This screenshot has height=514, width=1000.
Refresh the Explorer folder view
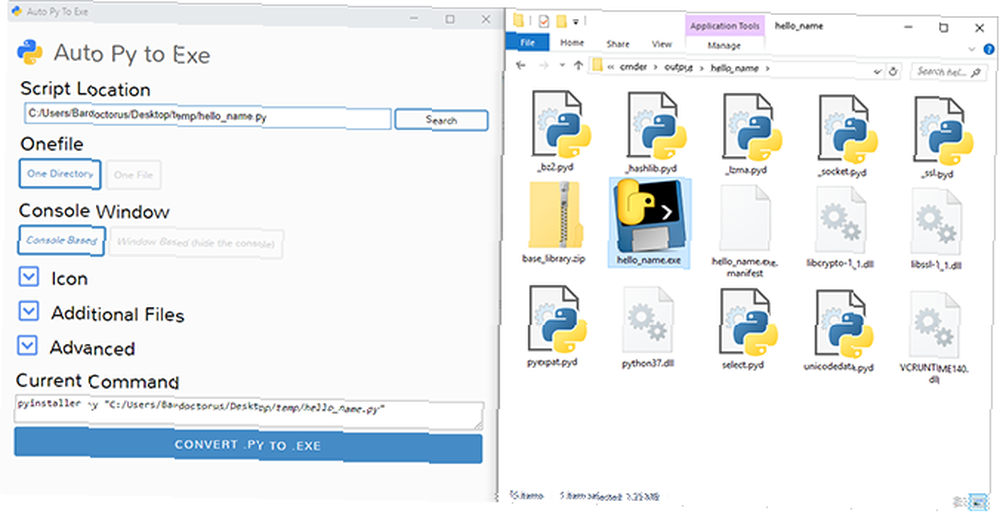[x=893, y=71]
